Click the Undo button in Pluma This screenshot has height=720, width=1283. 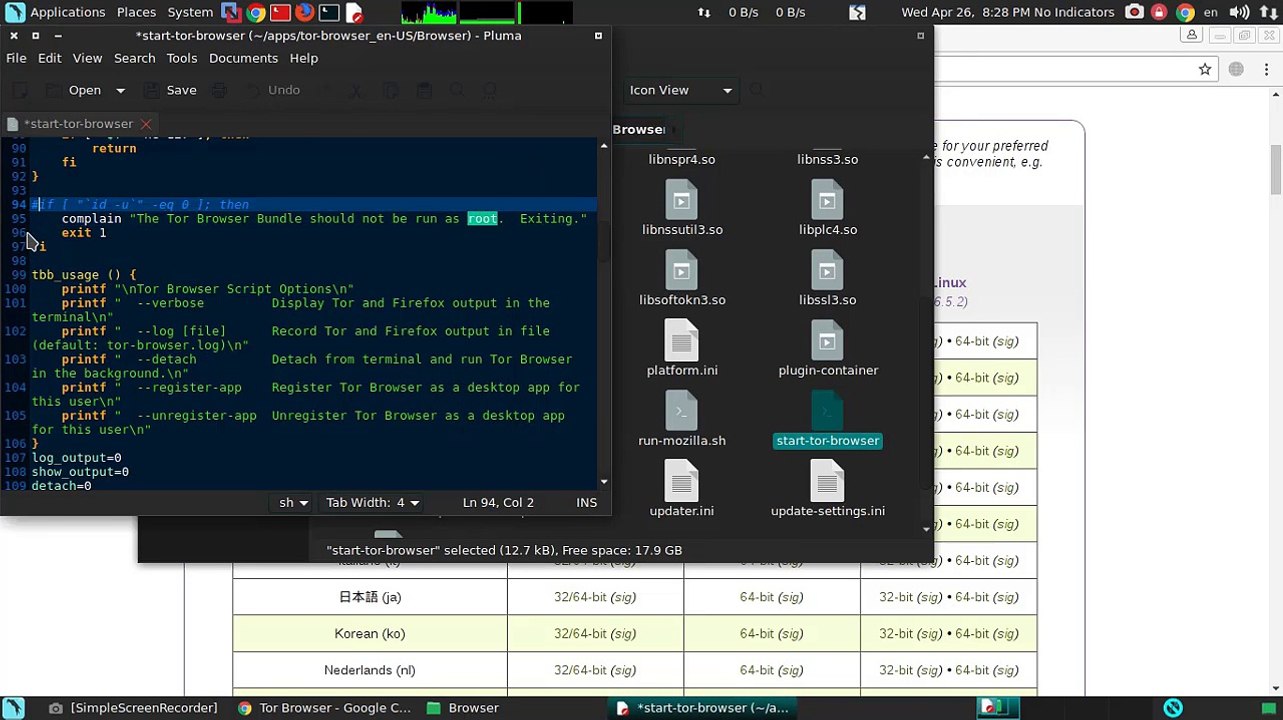pyautogui.click(x=272, y=90)
